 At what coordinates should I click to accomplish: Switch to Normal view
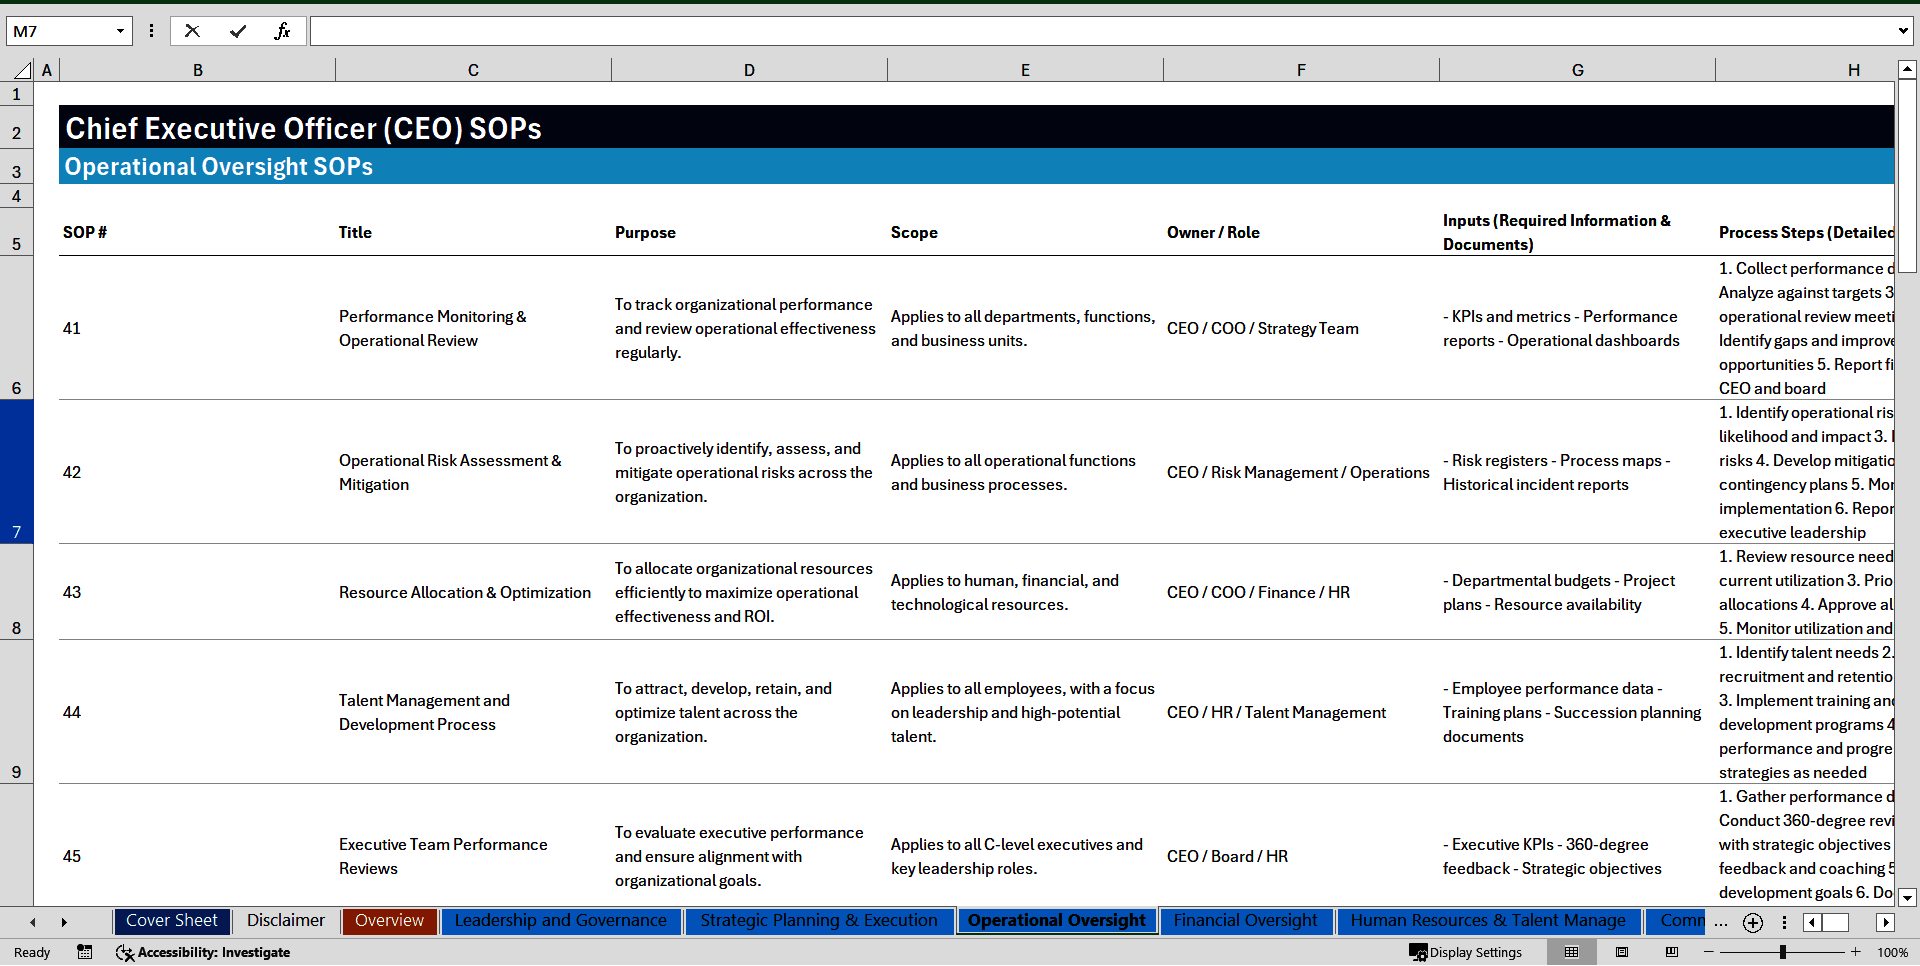(x=1571, y=952)
